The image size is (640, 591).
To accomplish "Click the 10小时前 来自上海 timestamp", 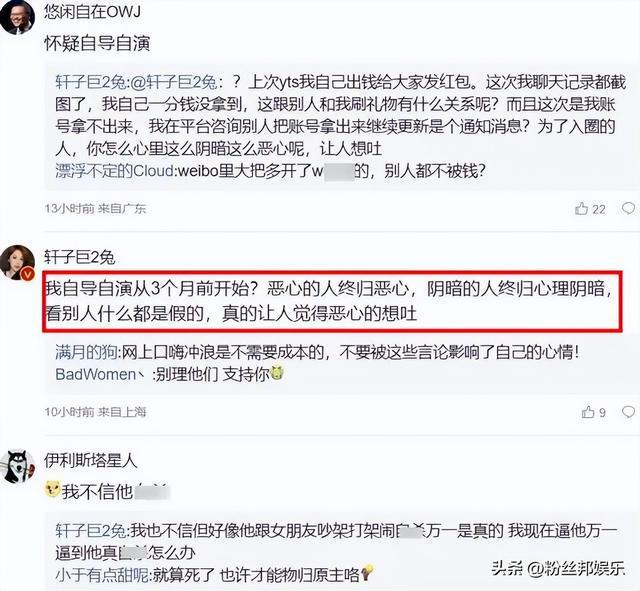I will [95, 412].
